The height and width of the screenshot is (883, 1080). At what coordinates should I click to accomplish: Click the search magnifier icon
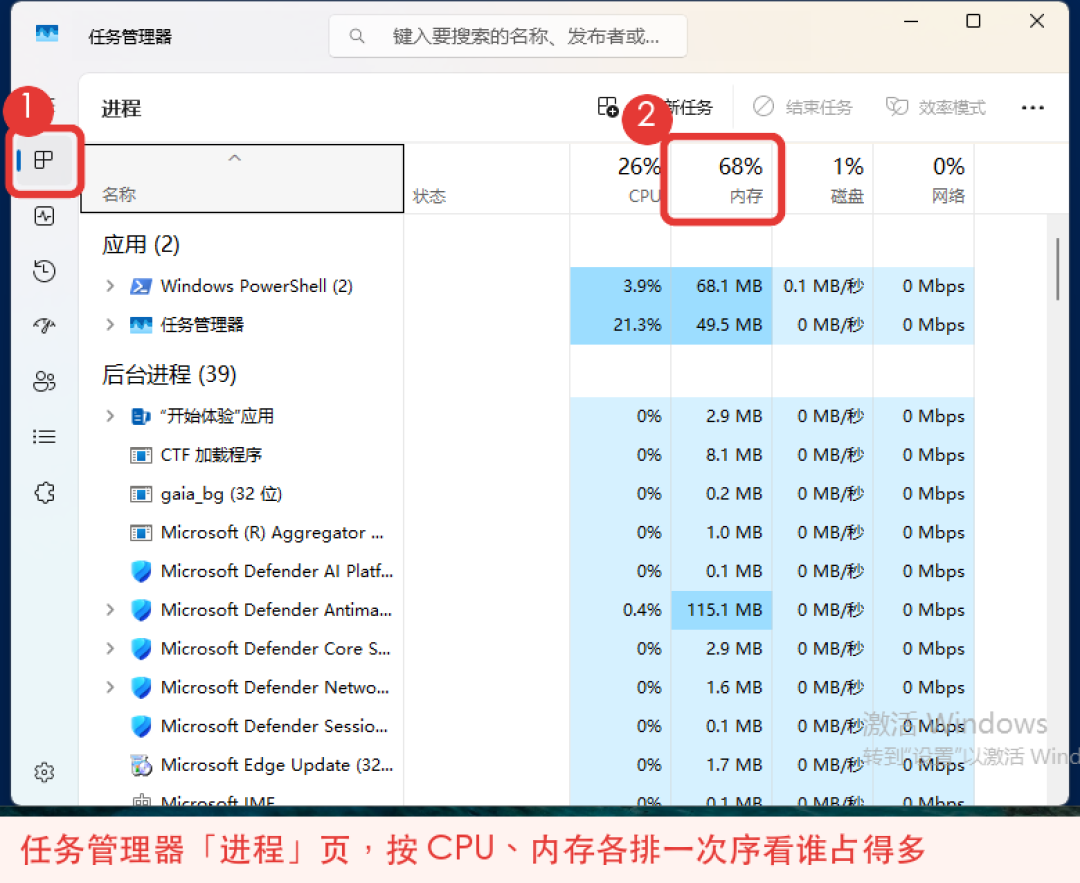tap(357, 36)
